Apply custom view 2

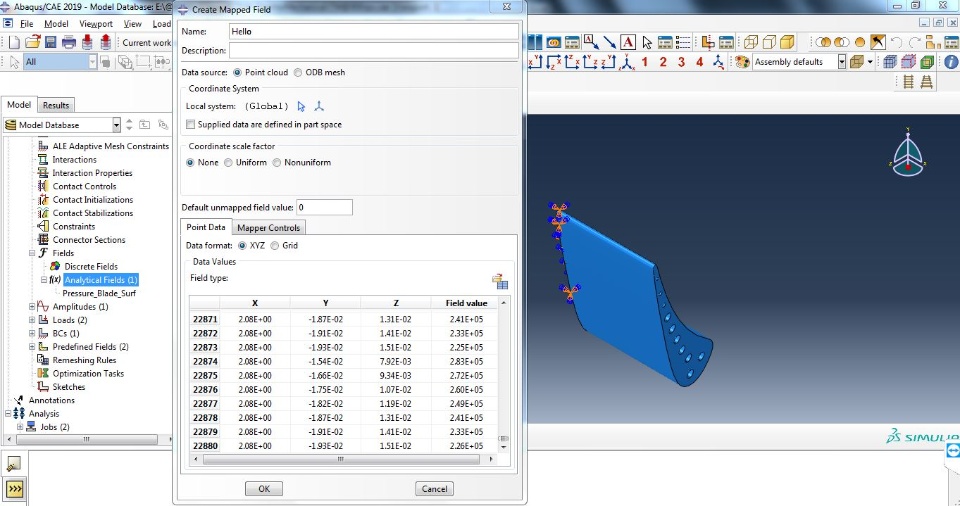663,62
